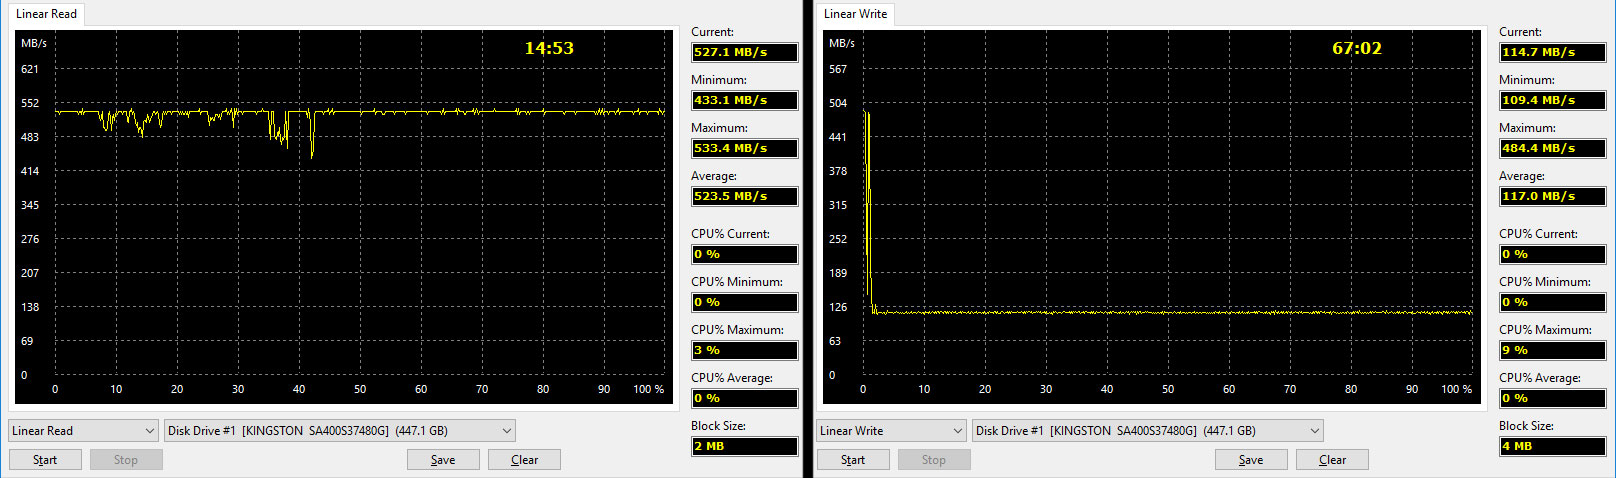Click the 621 axis label on read graph
The image size is (1616, 478).
pos(30,69)
